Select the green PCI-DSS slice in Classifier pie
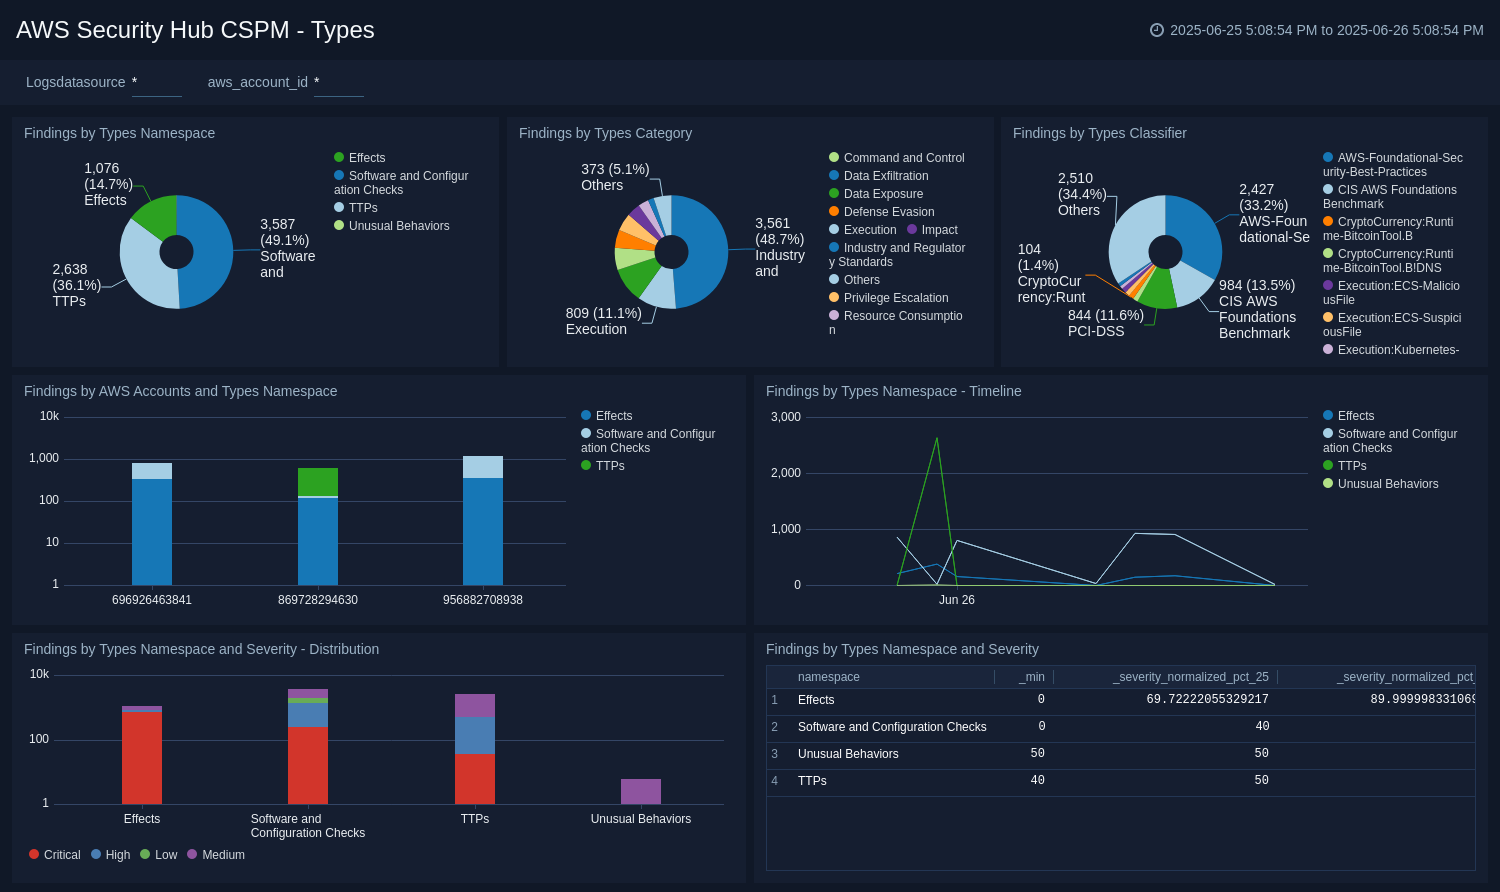1500x892 pixels. tap(1158, 291)
